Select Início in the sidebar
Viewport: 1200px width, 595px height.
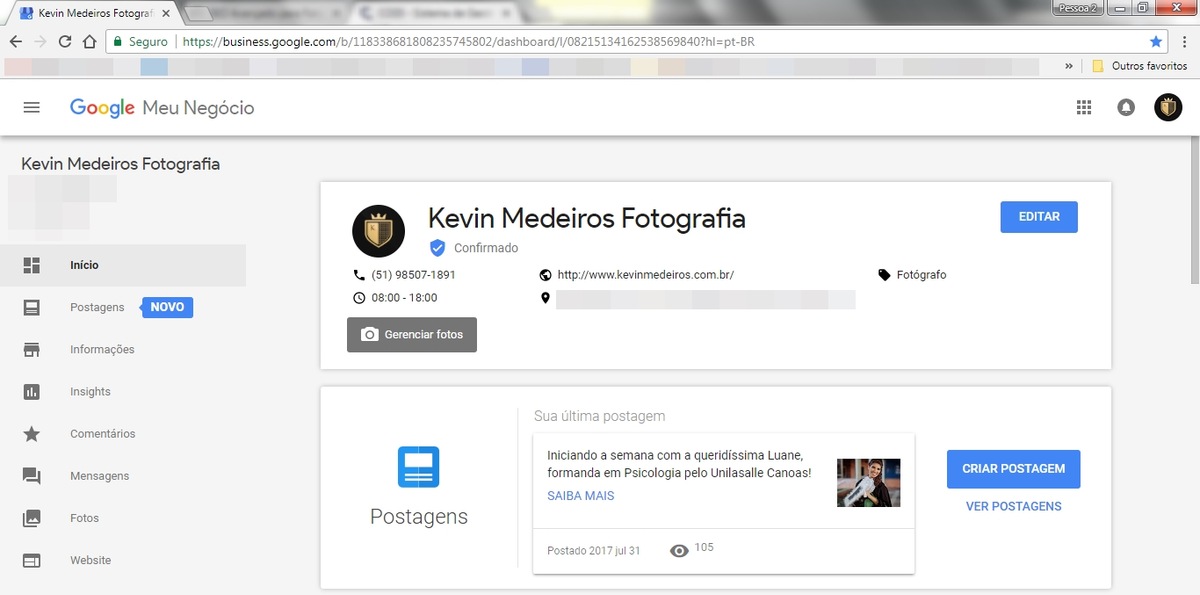click(123, 265)
